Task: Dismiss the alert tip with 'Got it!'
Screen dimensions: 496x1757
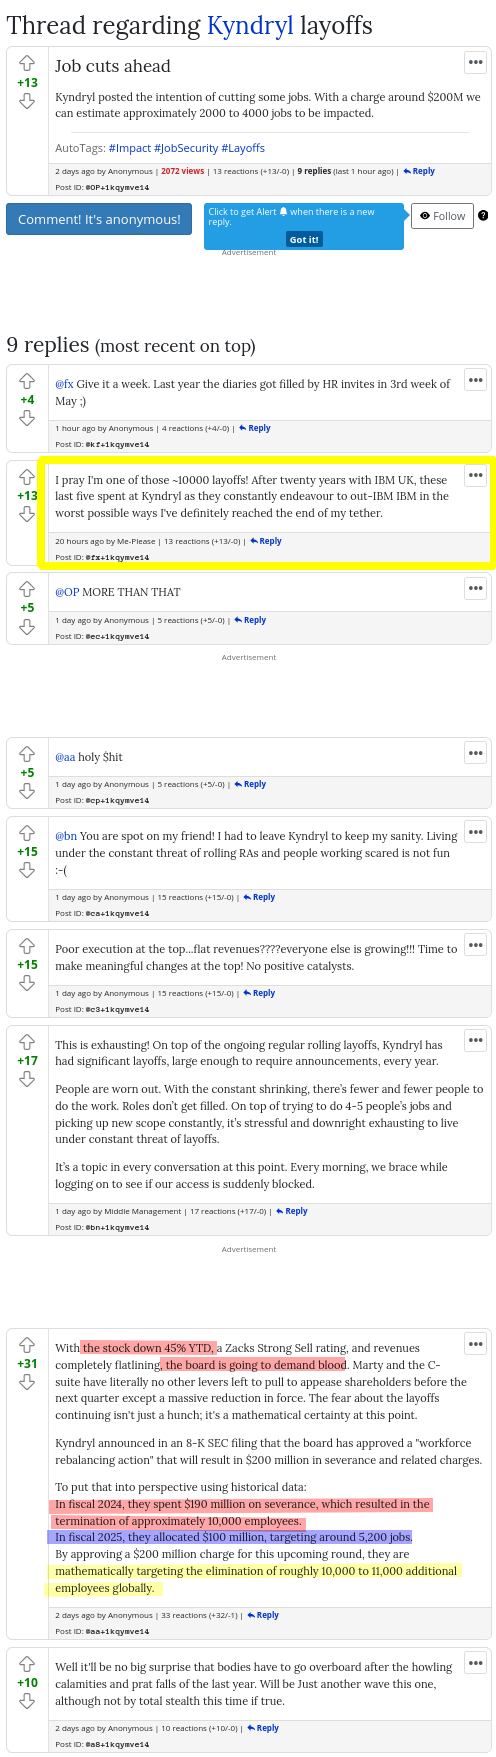Action: click(x=304, y=240)
